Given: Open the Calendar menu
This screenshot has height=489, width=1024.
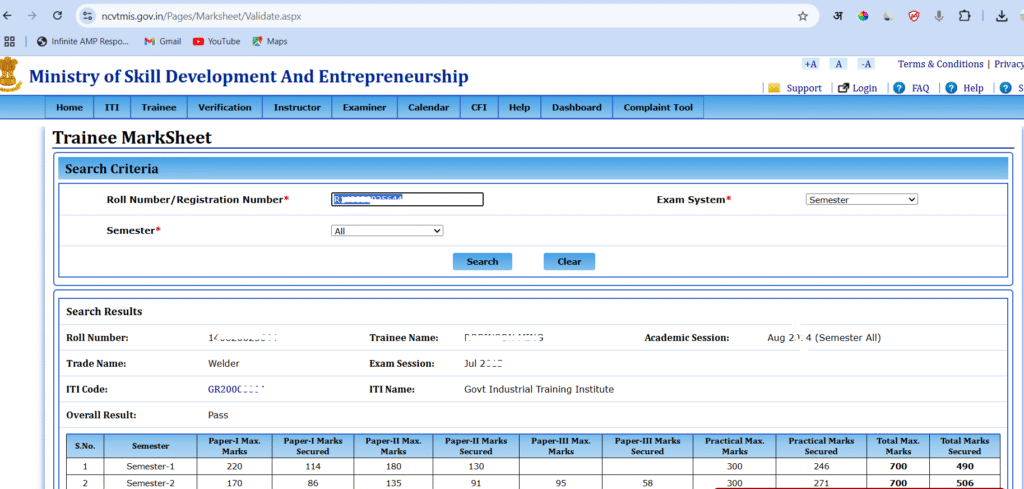Looking at the screenshot, I should coord(428,108).
